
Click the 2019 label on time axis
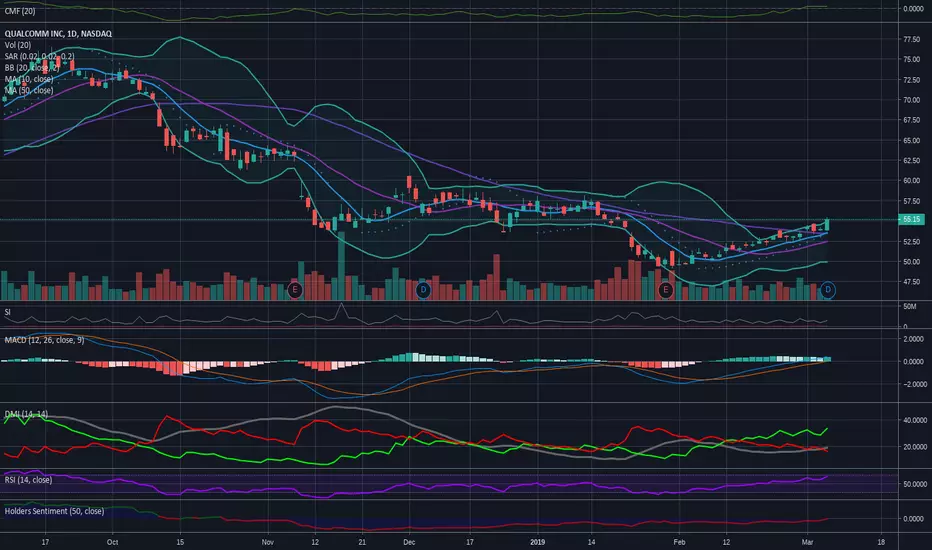click(537, 542)
